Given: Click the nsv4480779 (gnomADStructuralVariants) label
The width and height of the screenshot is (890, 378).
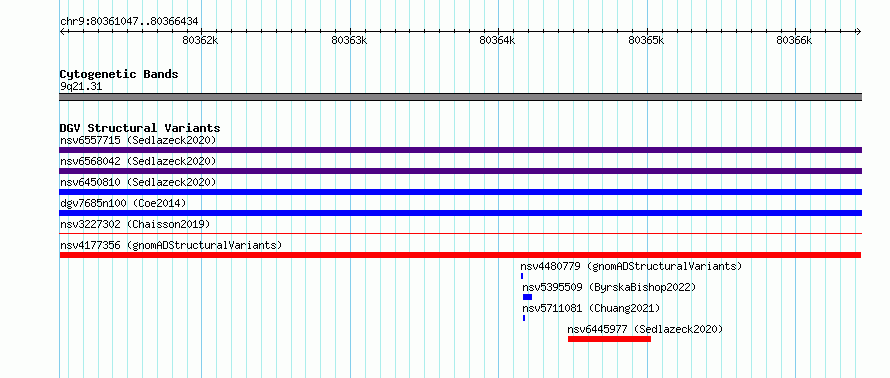Looking at the screenshot, I should 631,266.
